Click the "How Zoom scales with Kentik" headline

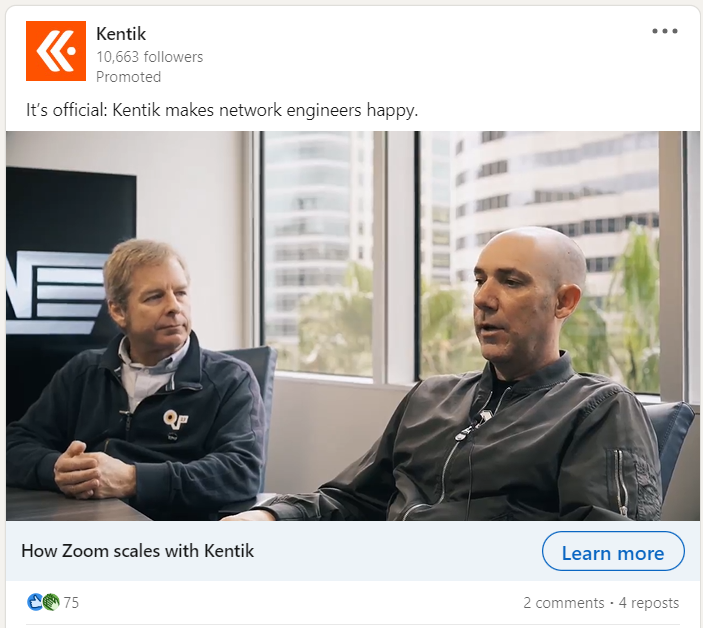click(138, 551)
